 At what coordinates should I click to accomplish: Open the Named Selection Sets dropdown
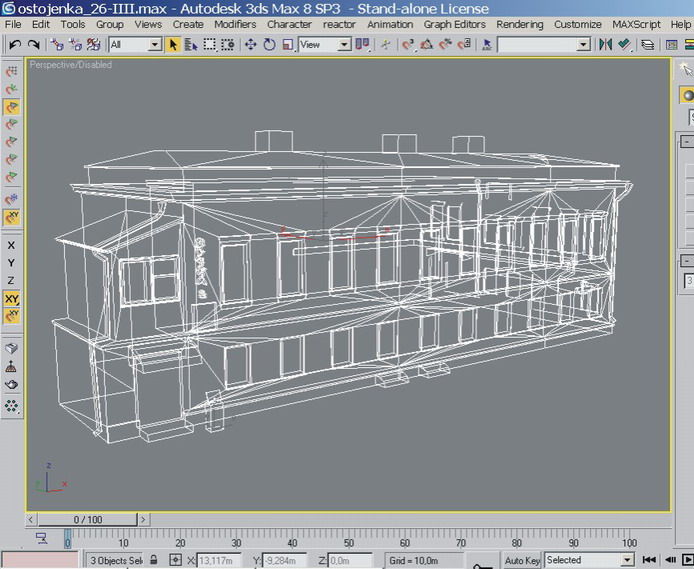(583, 45)
